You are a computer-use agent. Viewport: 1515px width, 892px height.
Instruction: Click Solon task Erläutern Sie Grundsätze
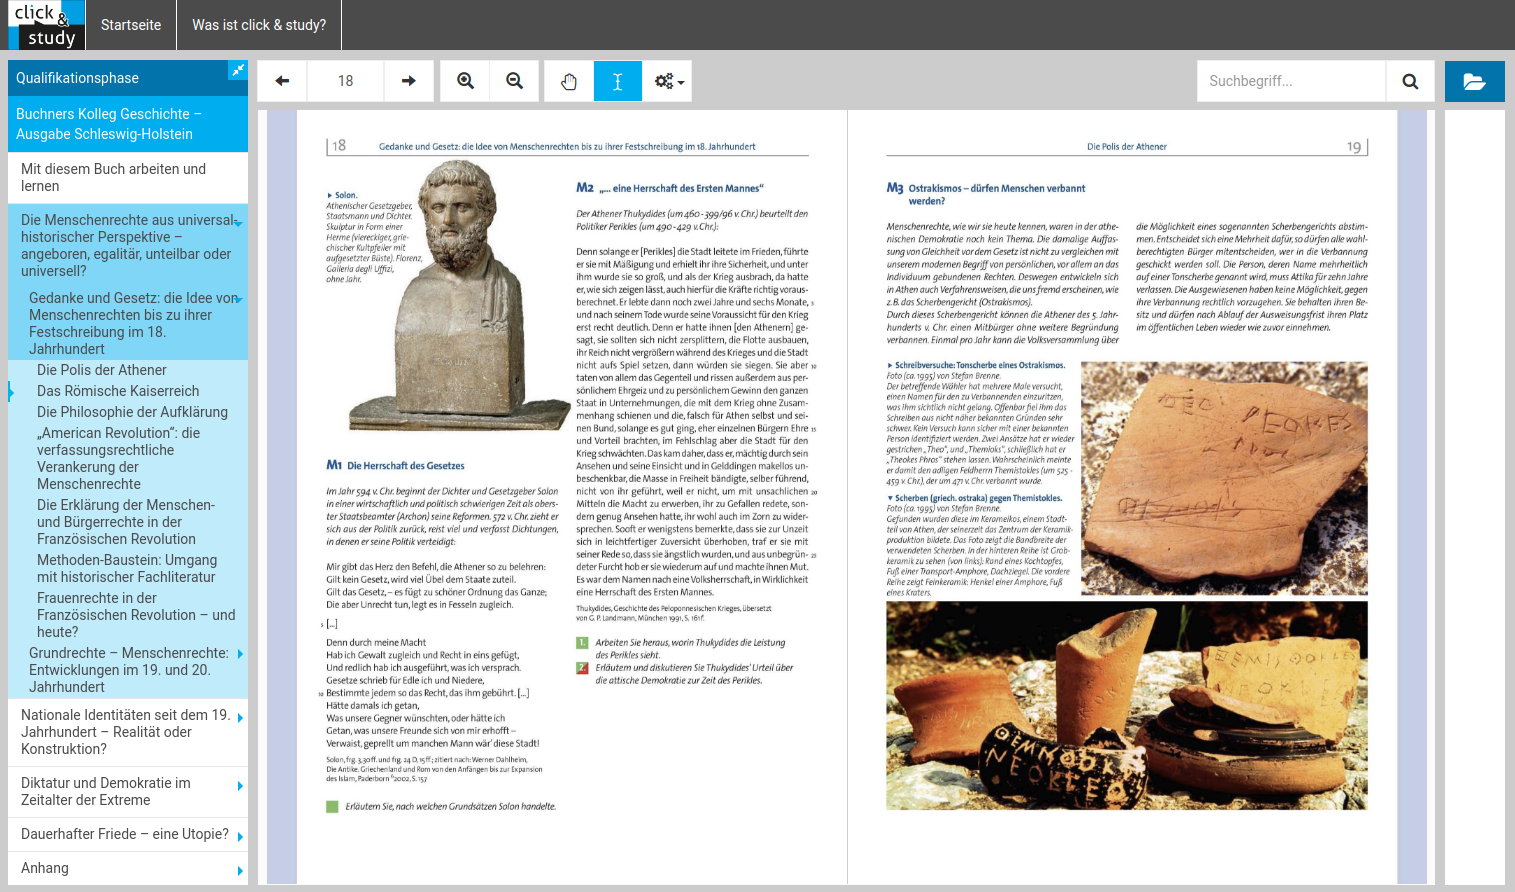pyautogui.click(x=441, y=806)
